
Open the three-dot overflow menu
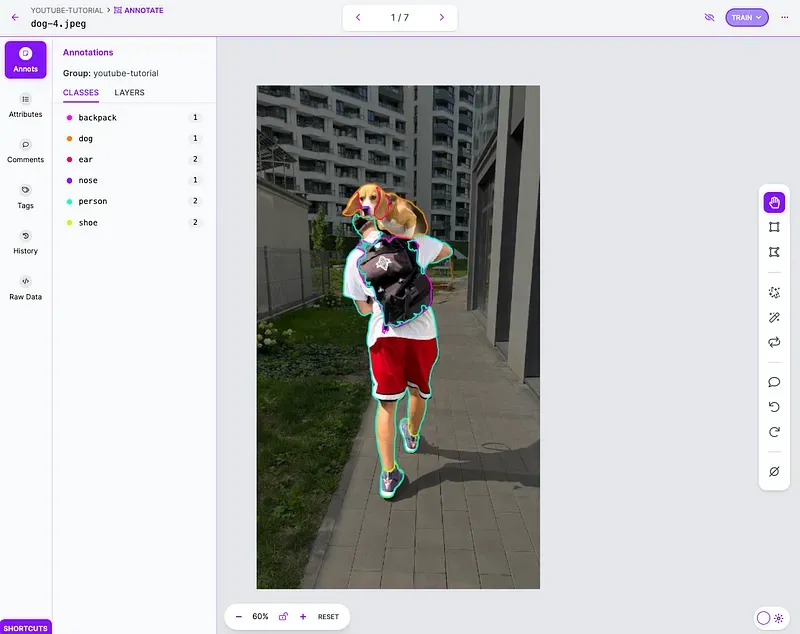(783, 17)
